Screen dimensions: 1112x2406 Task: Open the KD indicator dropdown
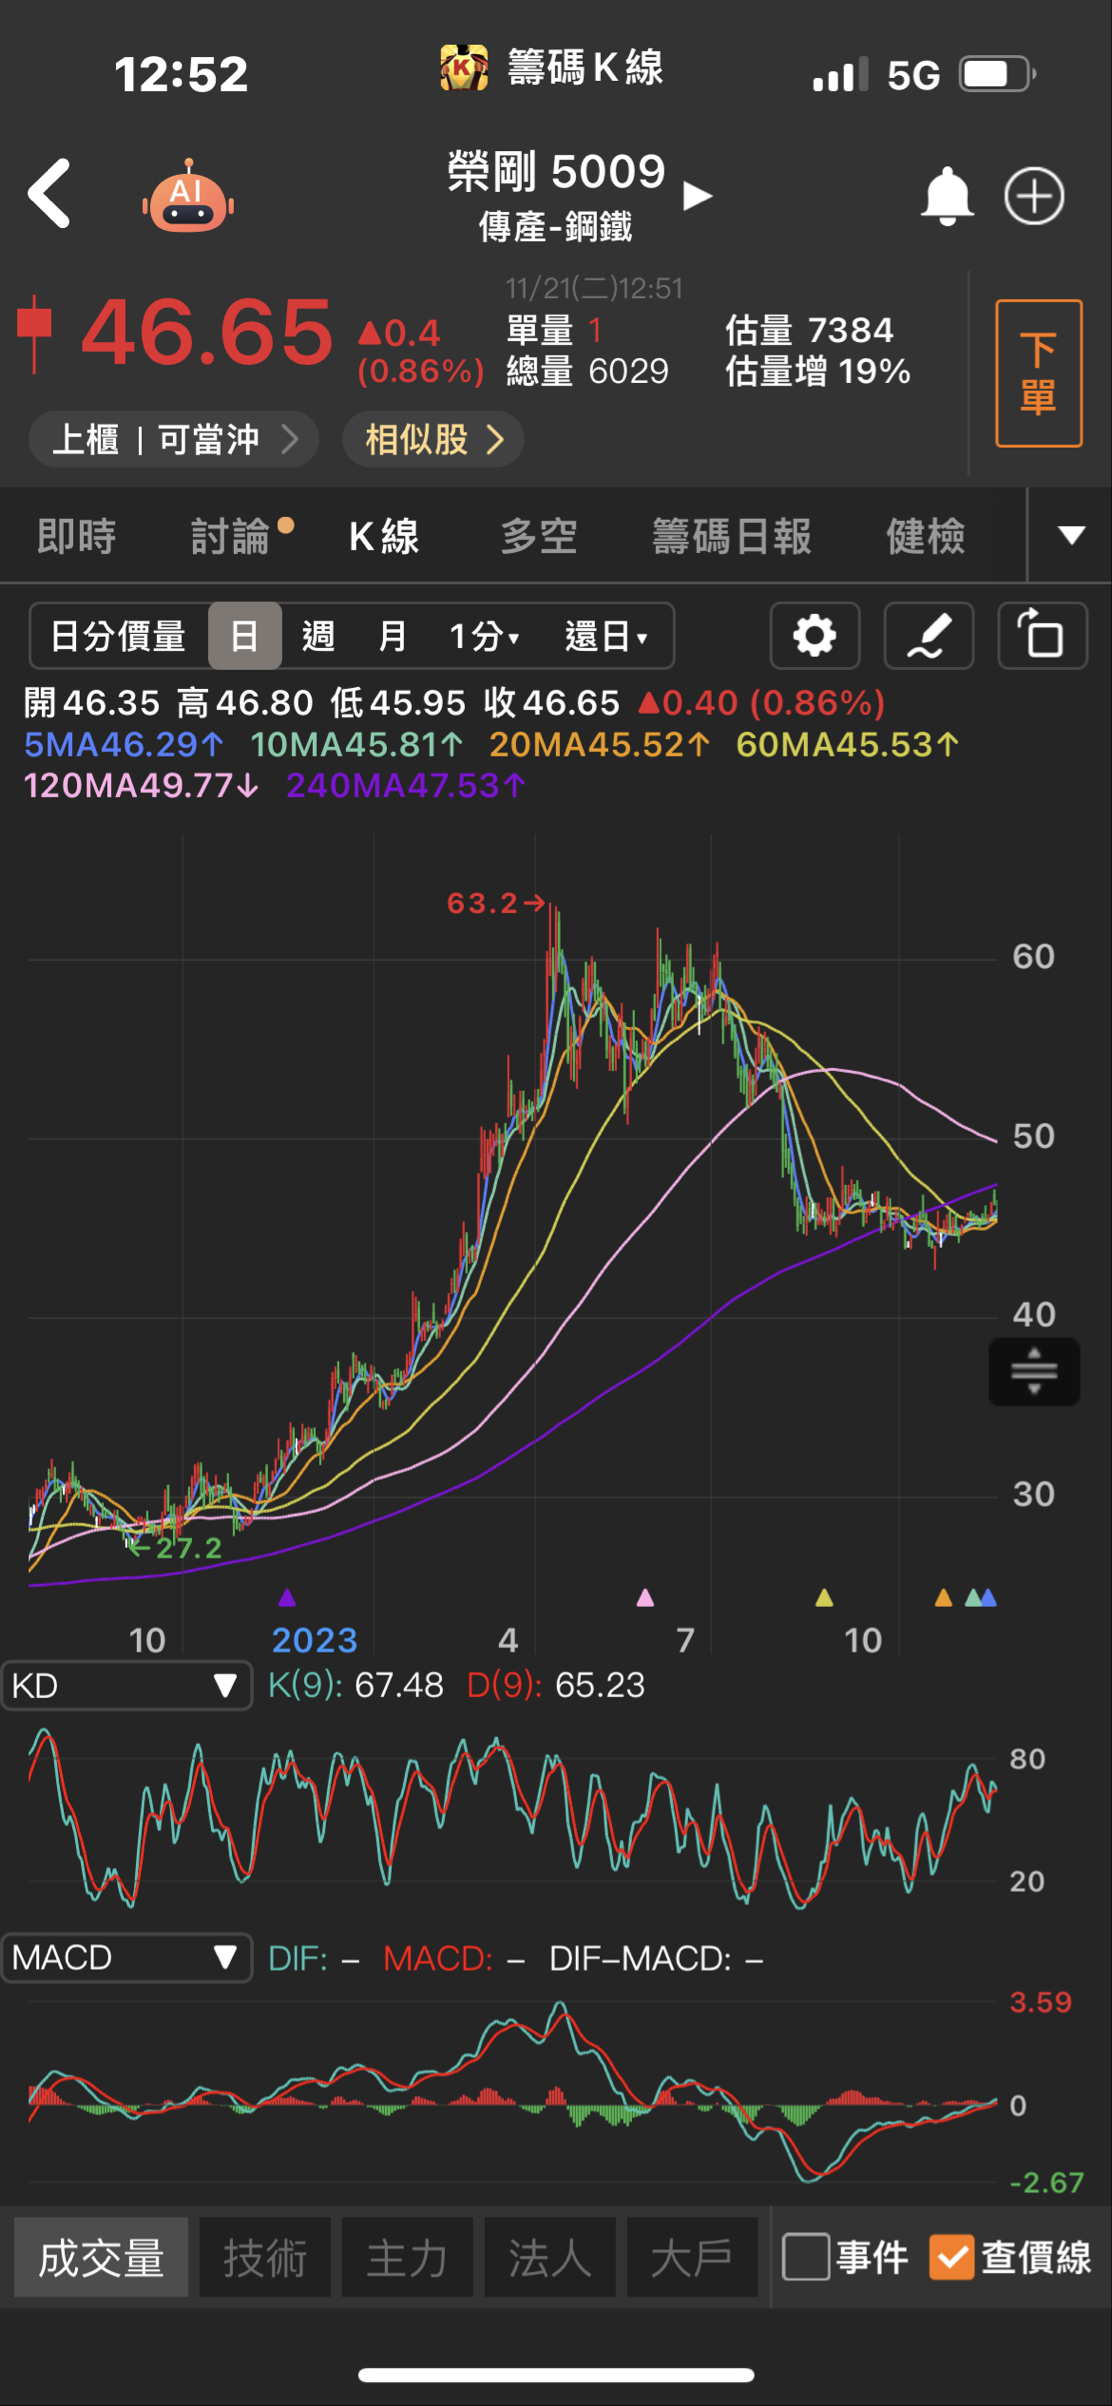click(127, 1686)
